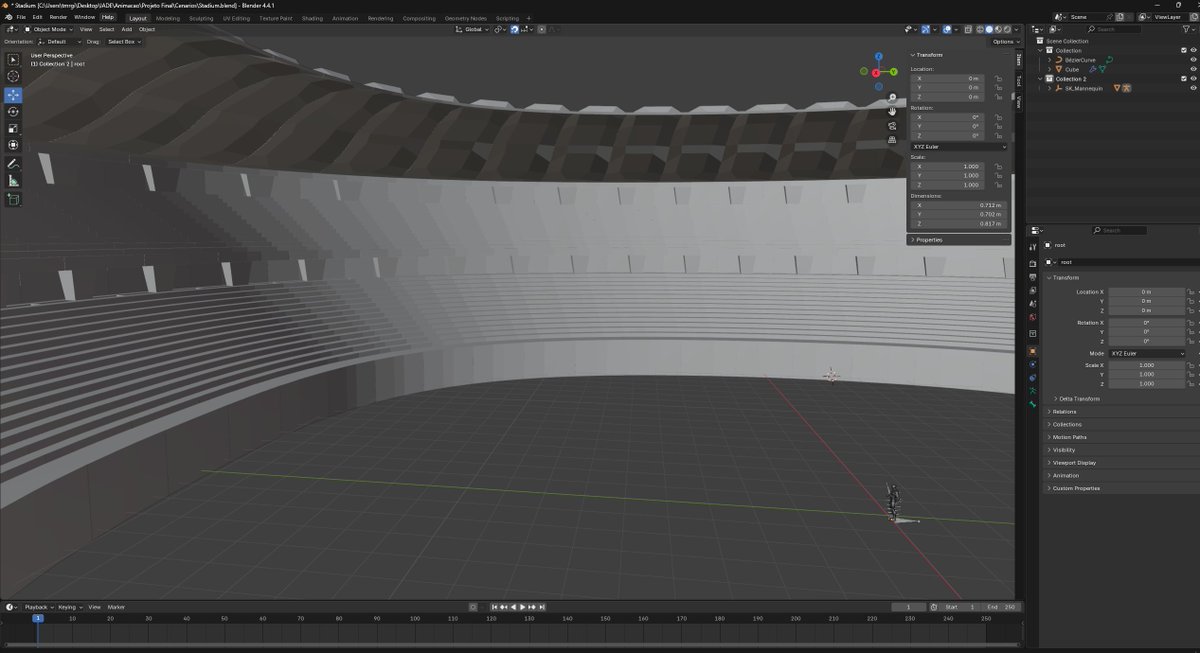Click the End frame field in the timeline
The width and height of the screenshot is (1200, 653).
[x=1004, y=606]
